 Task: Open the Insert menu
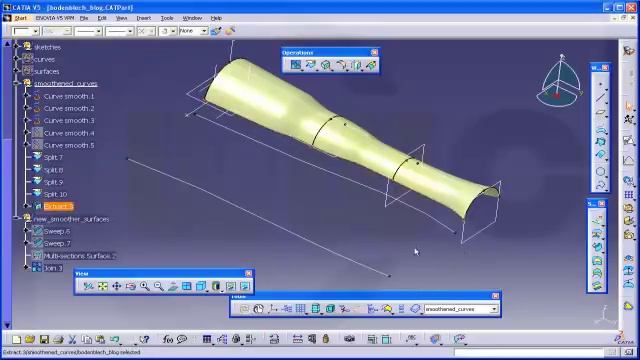(144, 18)
